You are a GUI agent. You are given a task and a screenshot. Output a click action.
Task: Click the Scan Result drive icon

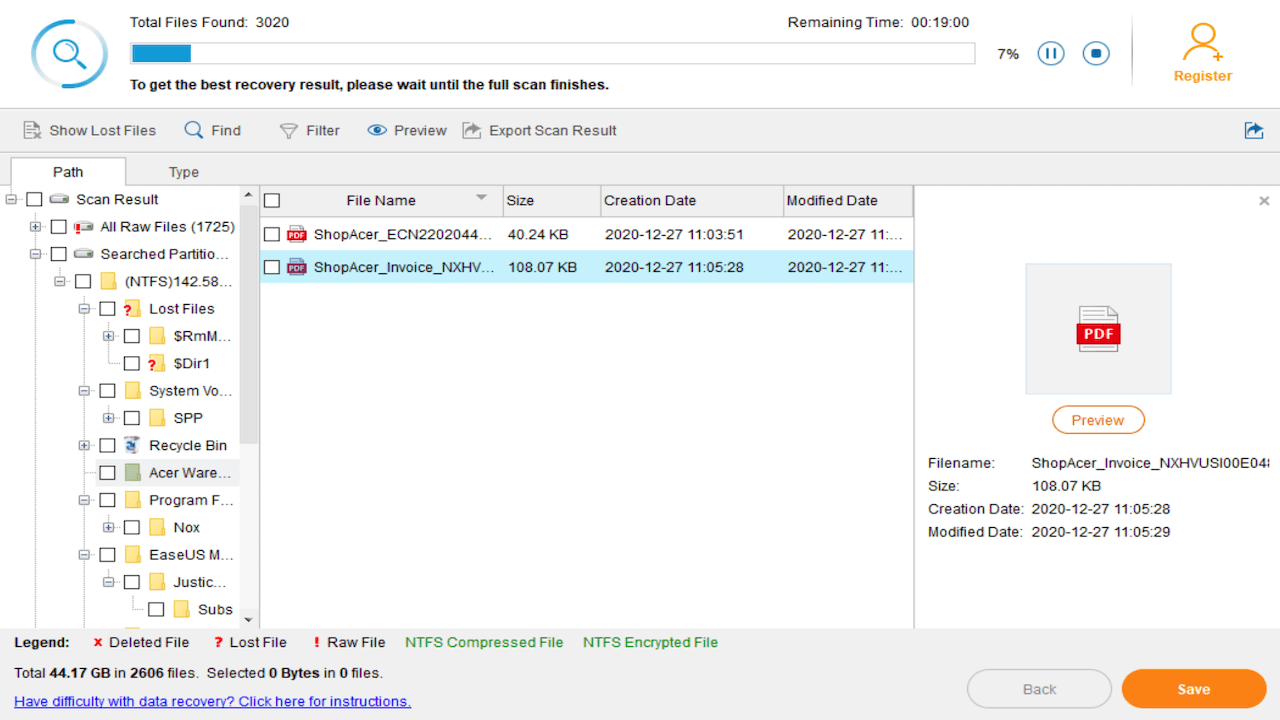click(59, 199)
